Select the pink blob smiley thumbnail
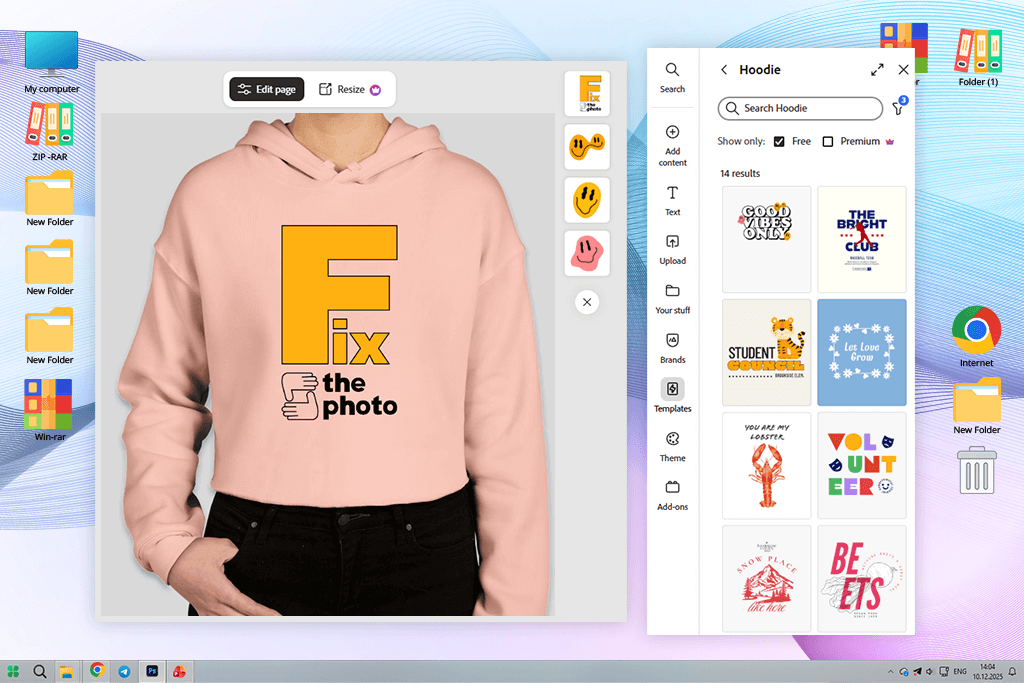1024x683 pixels. (x=586, y=253)
